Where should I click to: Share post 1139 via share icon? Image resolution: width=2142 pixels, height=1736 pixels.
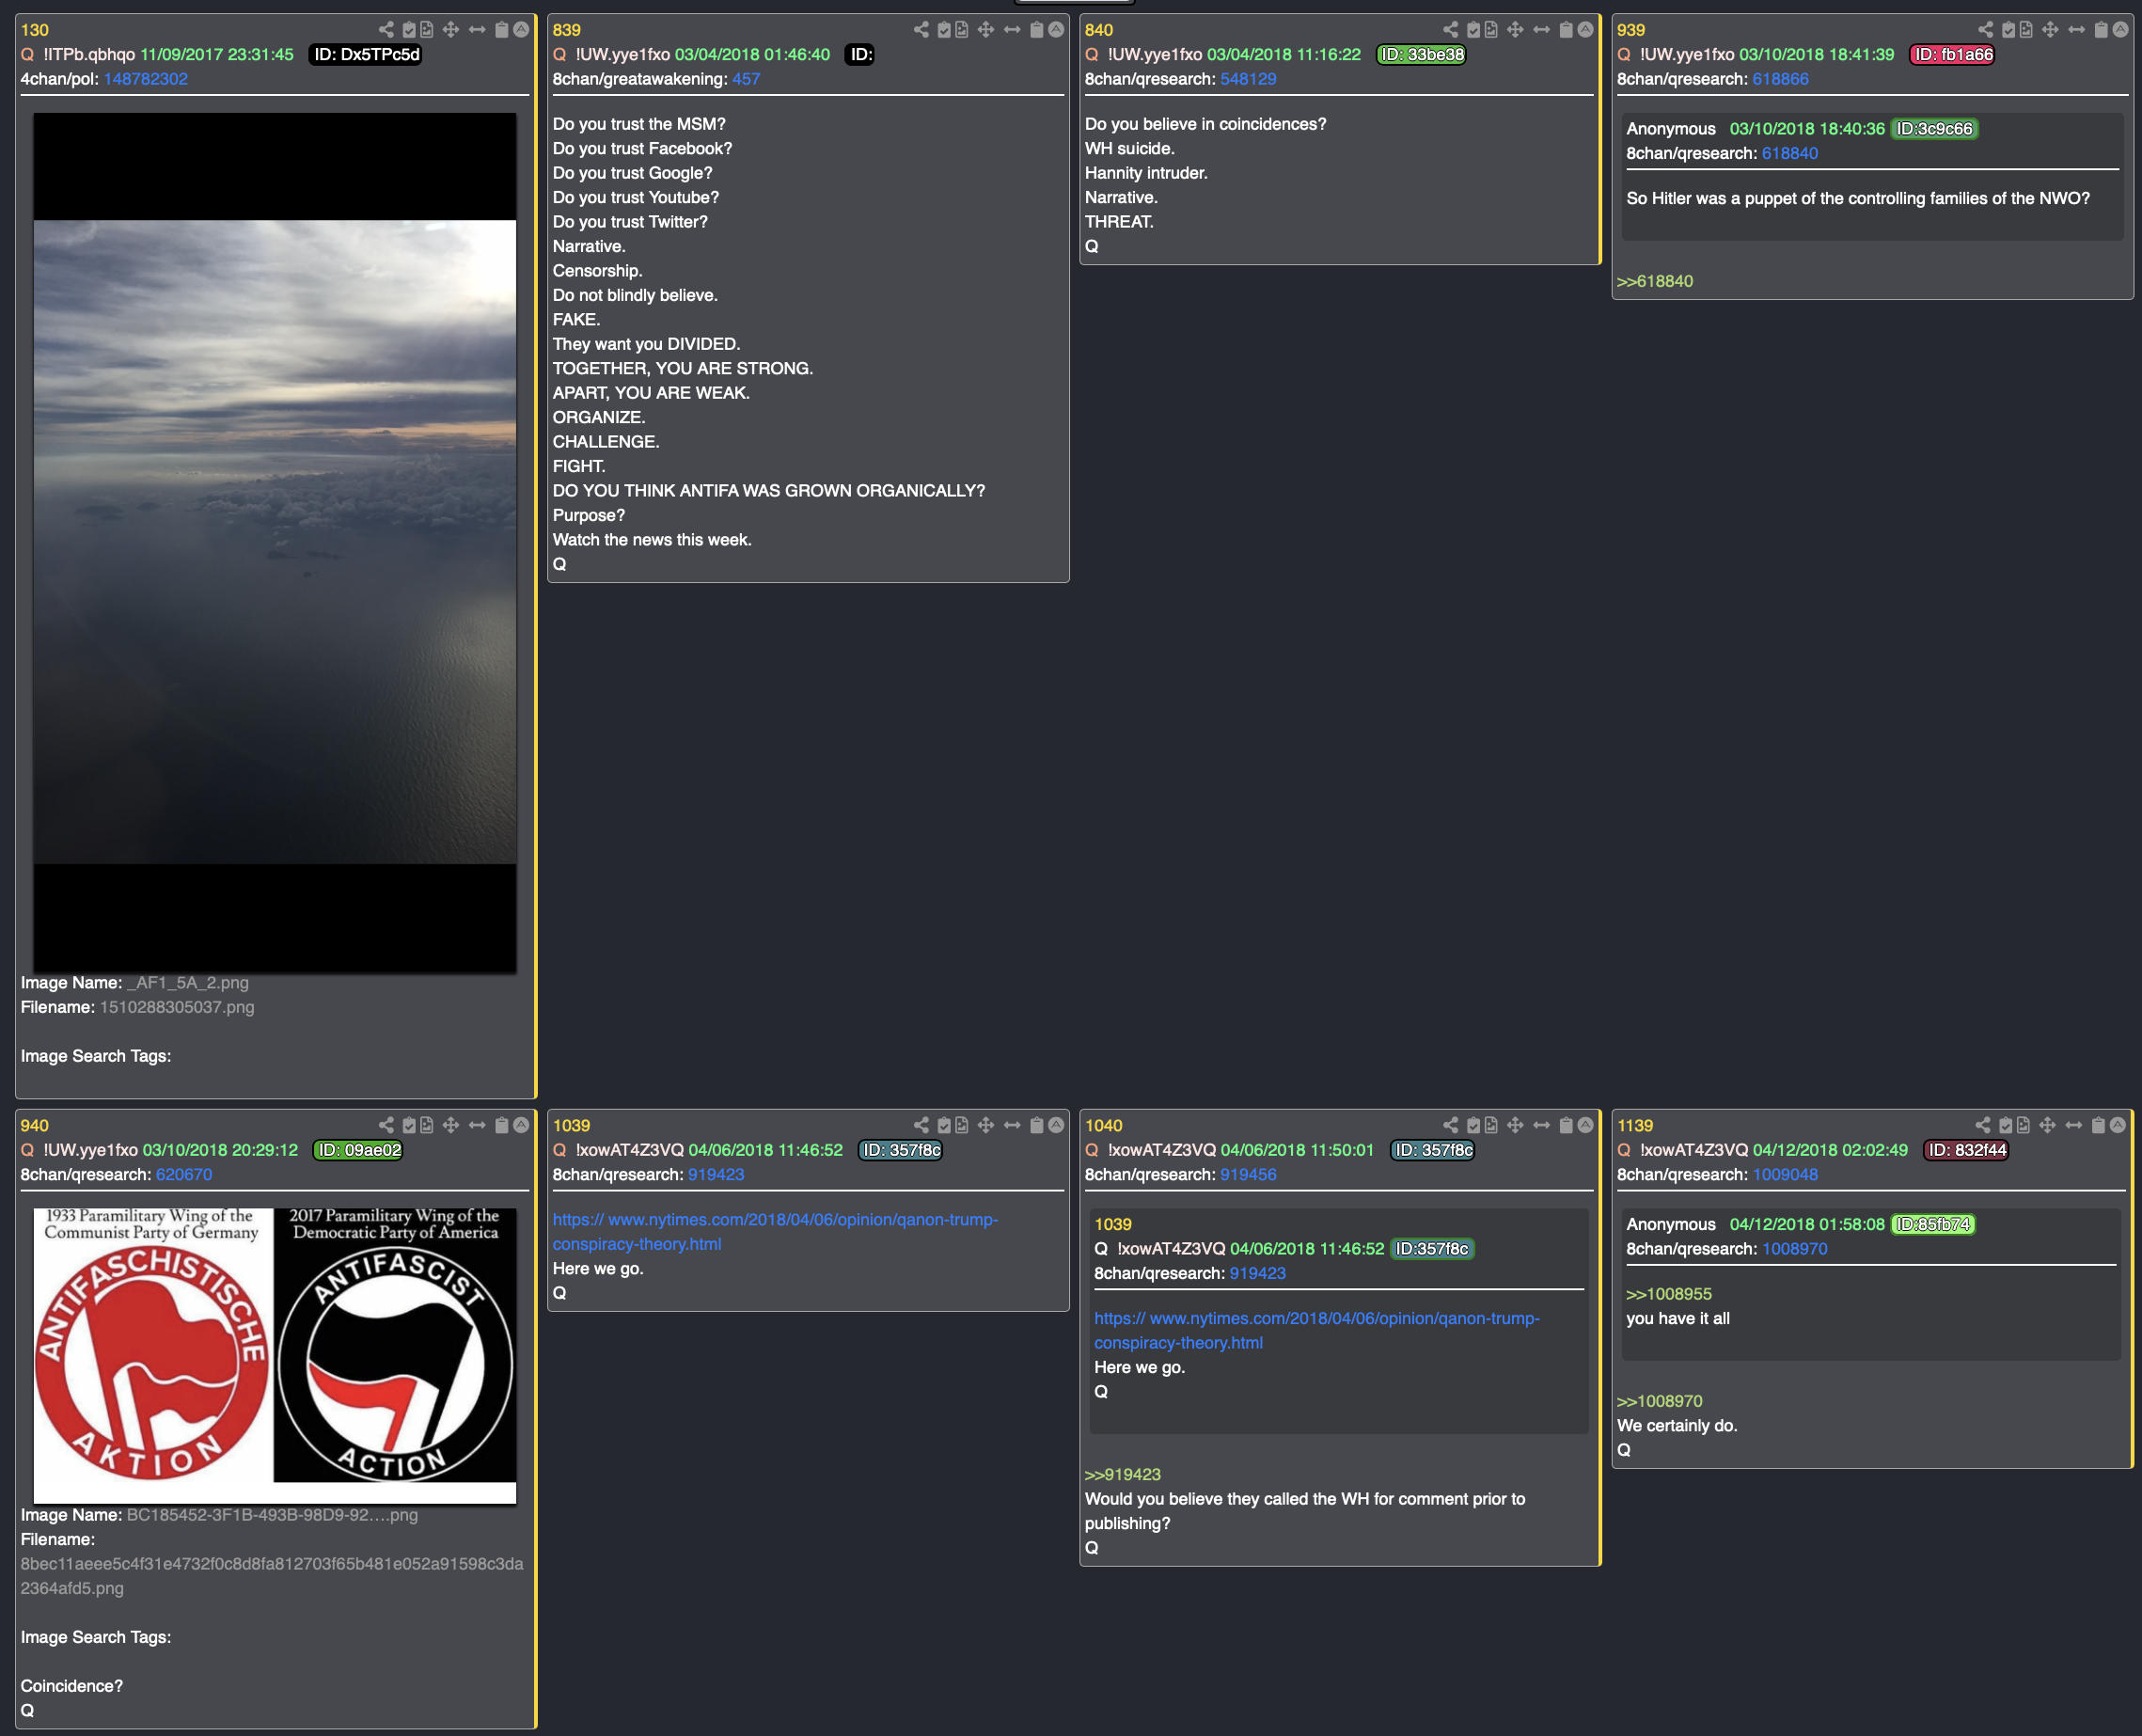coord(1983,1125)
